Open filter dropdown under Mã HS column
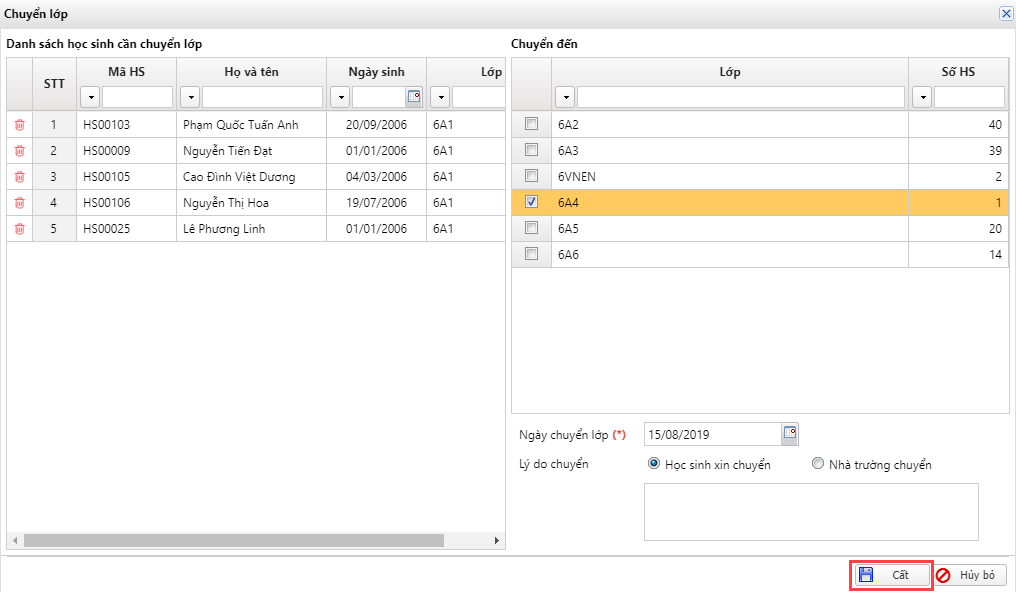1016x592 pixels. pyautogui.click(x=90, y=97)
